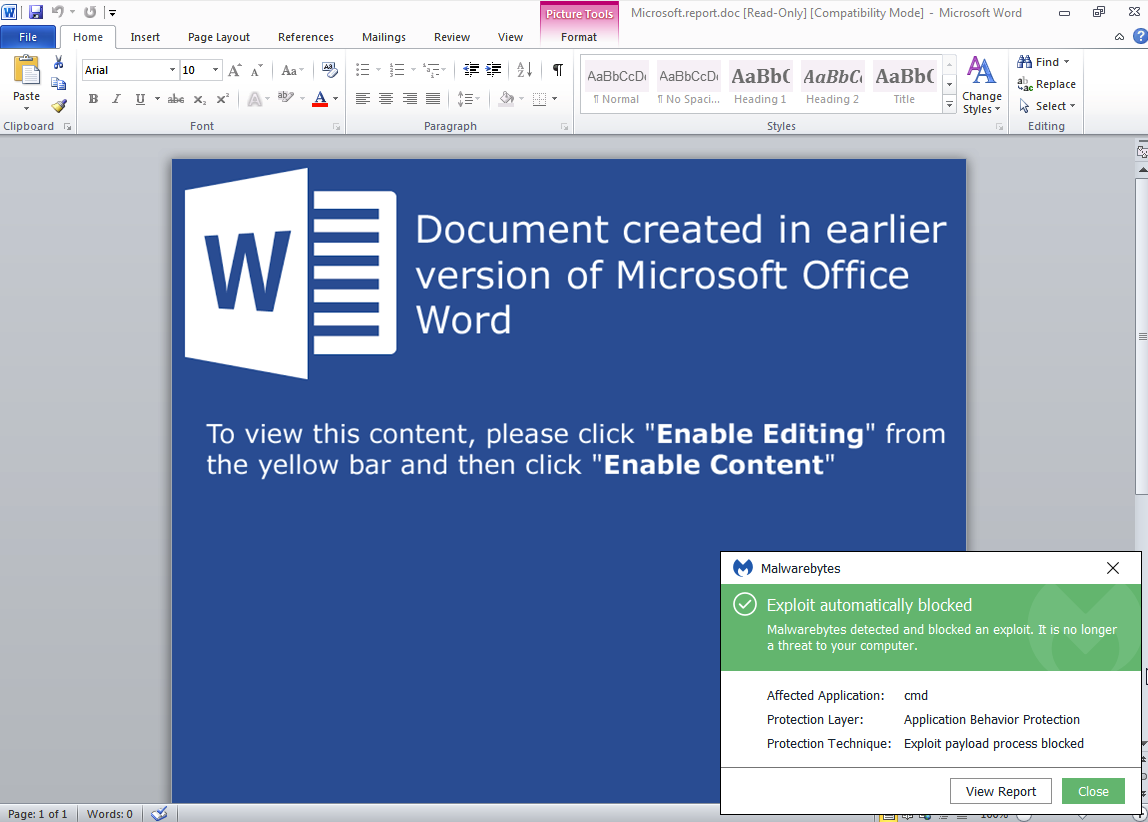
Task: Expand the font size dropdown
Action: (216, 70)
